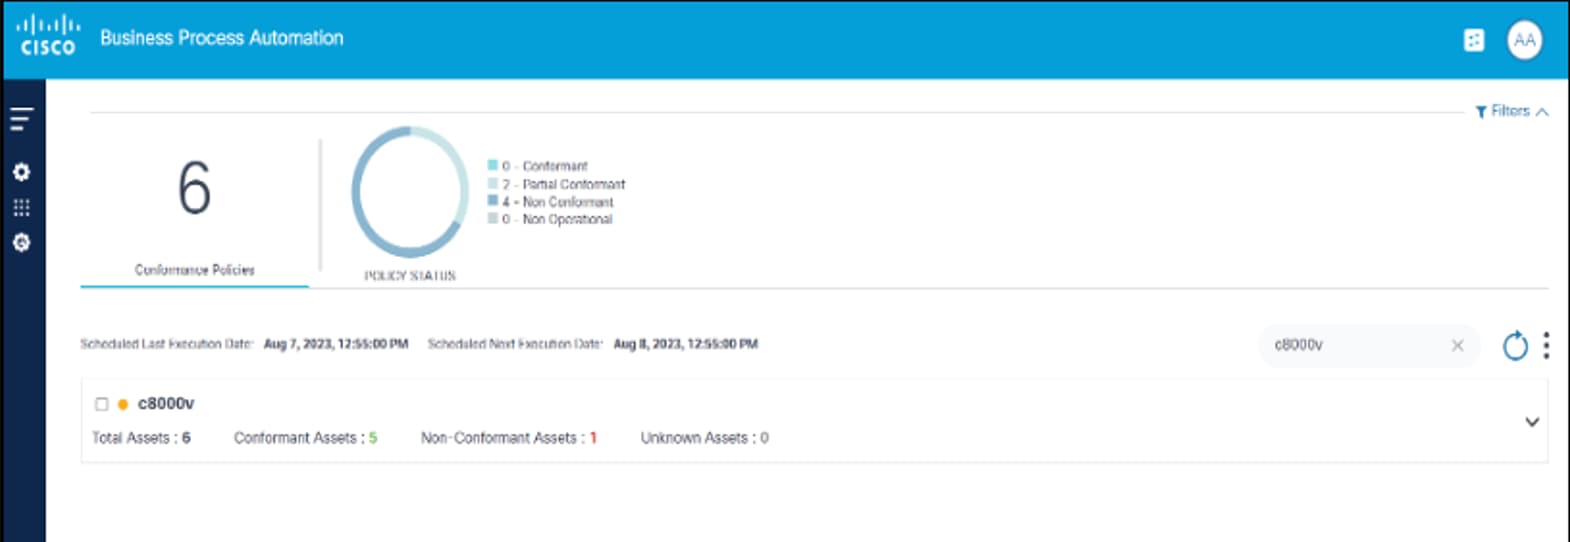The image size is (1570, 542).
Task: Clear the c8000v search text
Action: (x=1457, y=345)
